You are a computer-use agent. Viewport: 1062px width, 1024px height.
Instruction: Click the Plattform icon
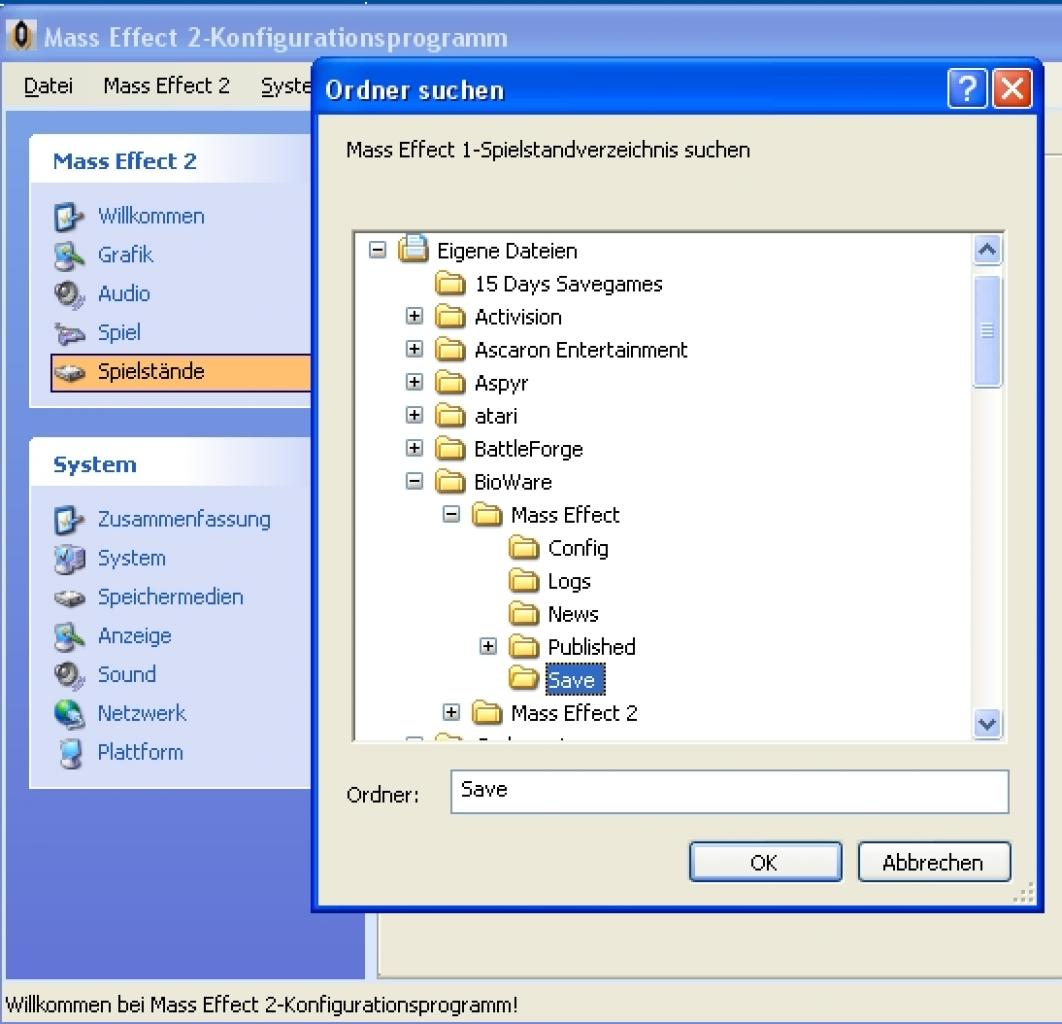coord(69,753)
